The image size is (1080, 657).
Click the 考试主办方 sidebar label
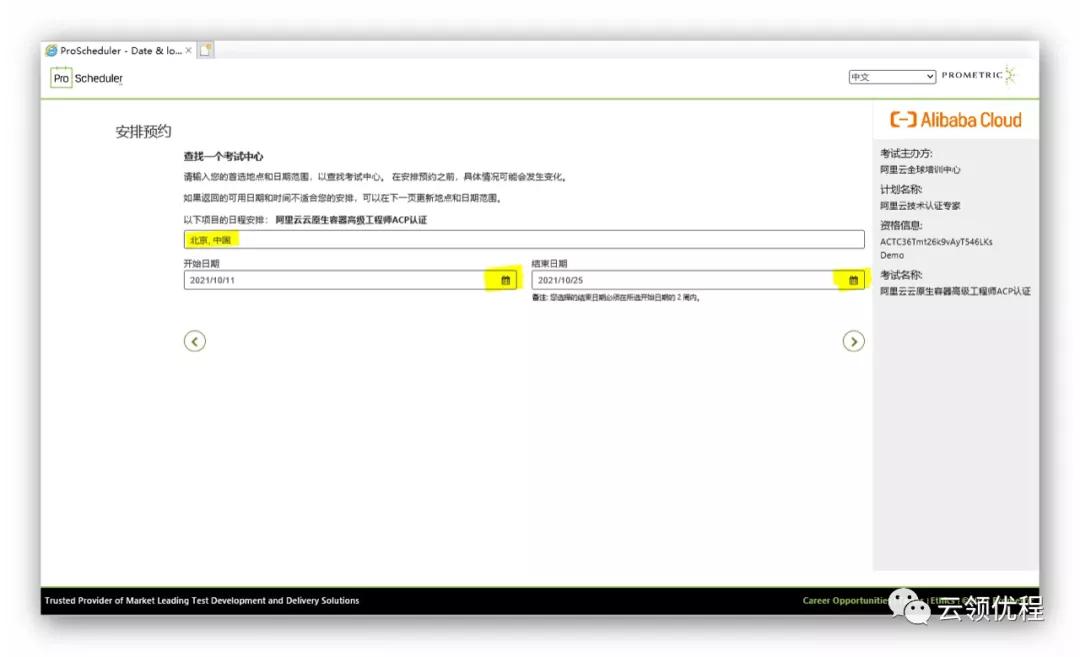tap(906, 153)
